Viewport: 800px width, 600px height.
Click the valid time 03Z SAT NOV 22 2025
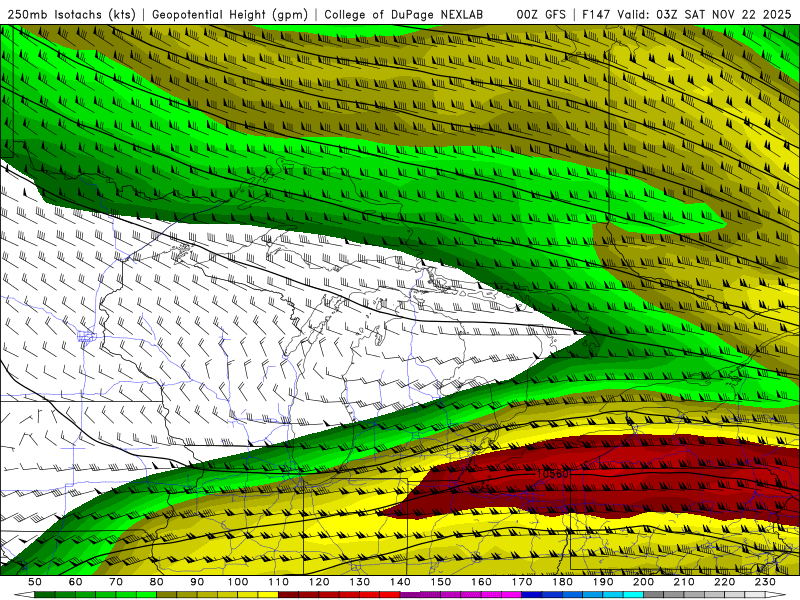pos(725,14)
